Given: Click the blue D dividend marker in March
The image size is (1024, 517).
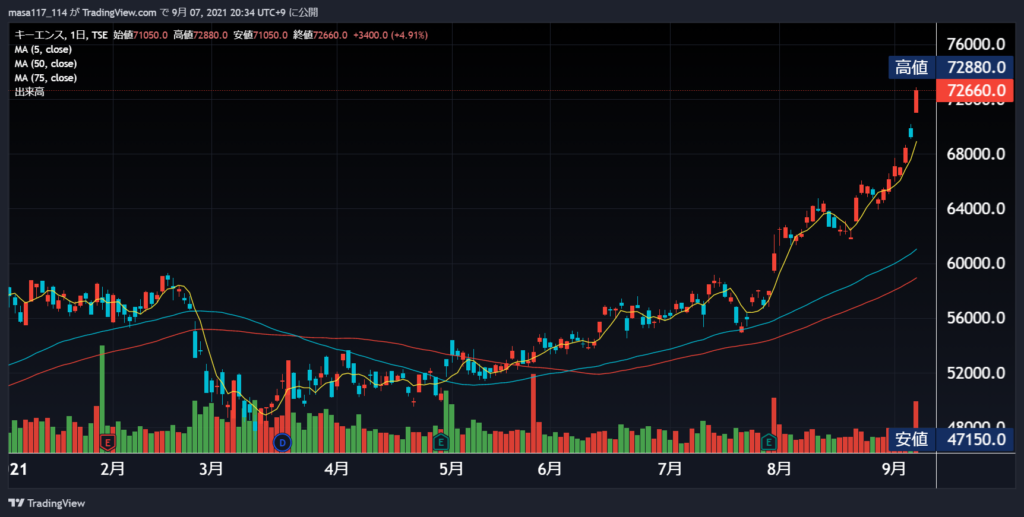Looking at the screenshot, I should tap(282, 443).
